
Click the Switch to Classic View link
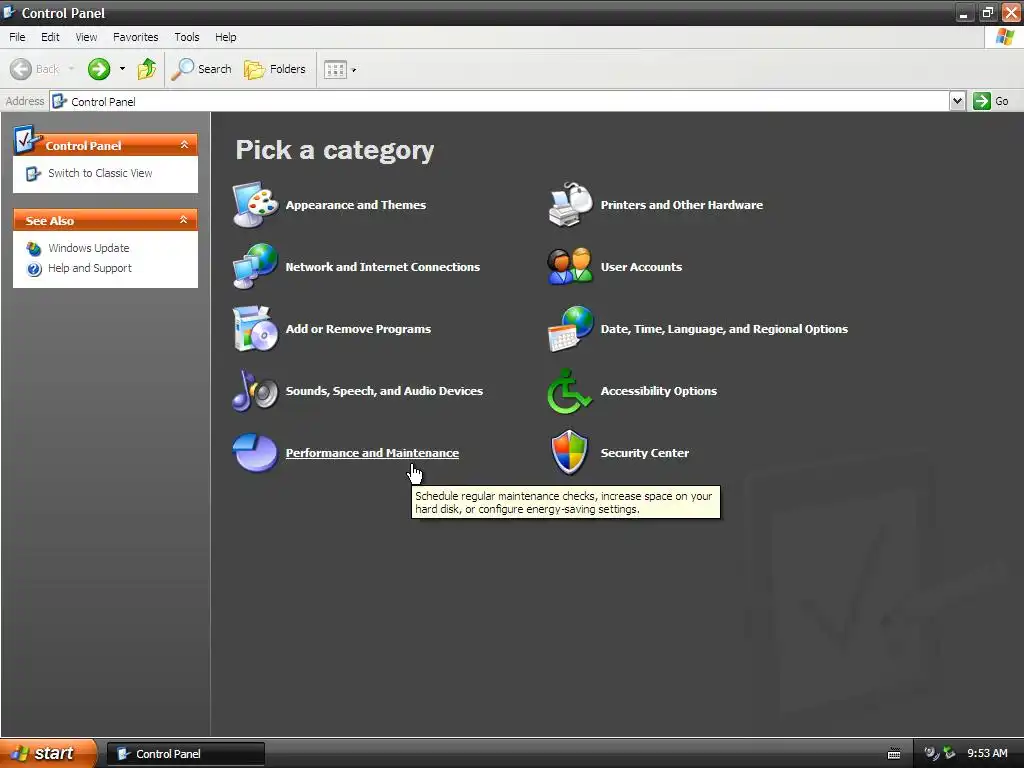coord(100,173)
